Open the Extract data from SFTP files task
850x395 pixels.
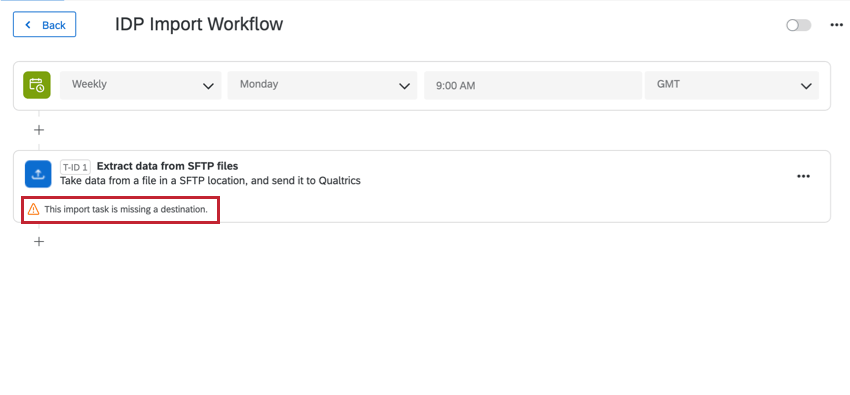[x=168, y=166]
